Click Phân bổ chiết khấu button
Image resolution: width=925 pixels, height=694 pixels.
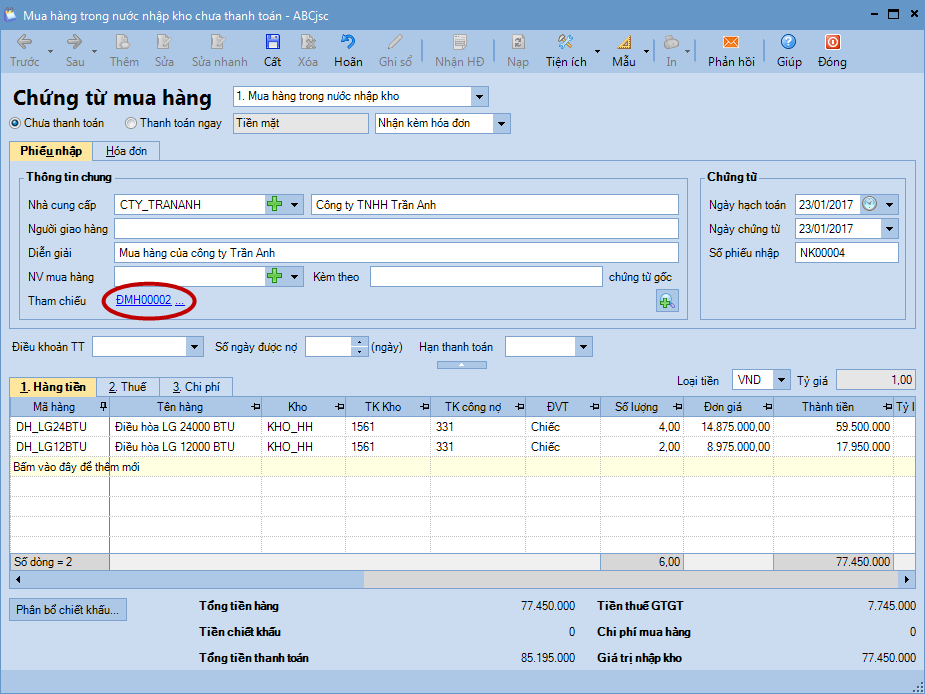click(x=68, y=609)
